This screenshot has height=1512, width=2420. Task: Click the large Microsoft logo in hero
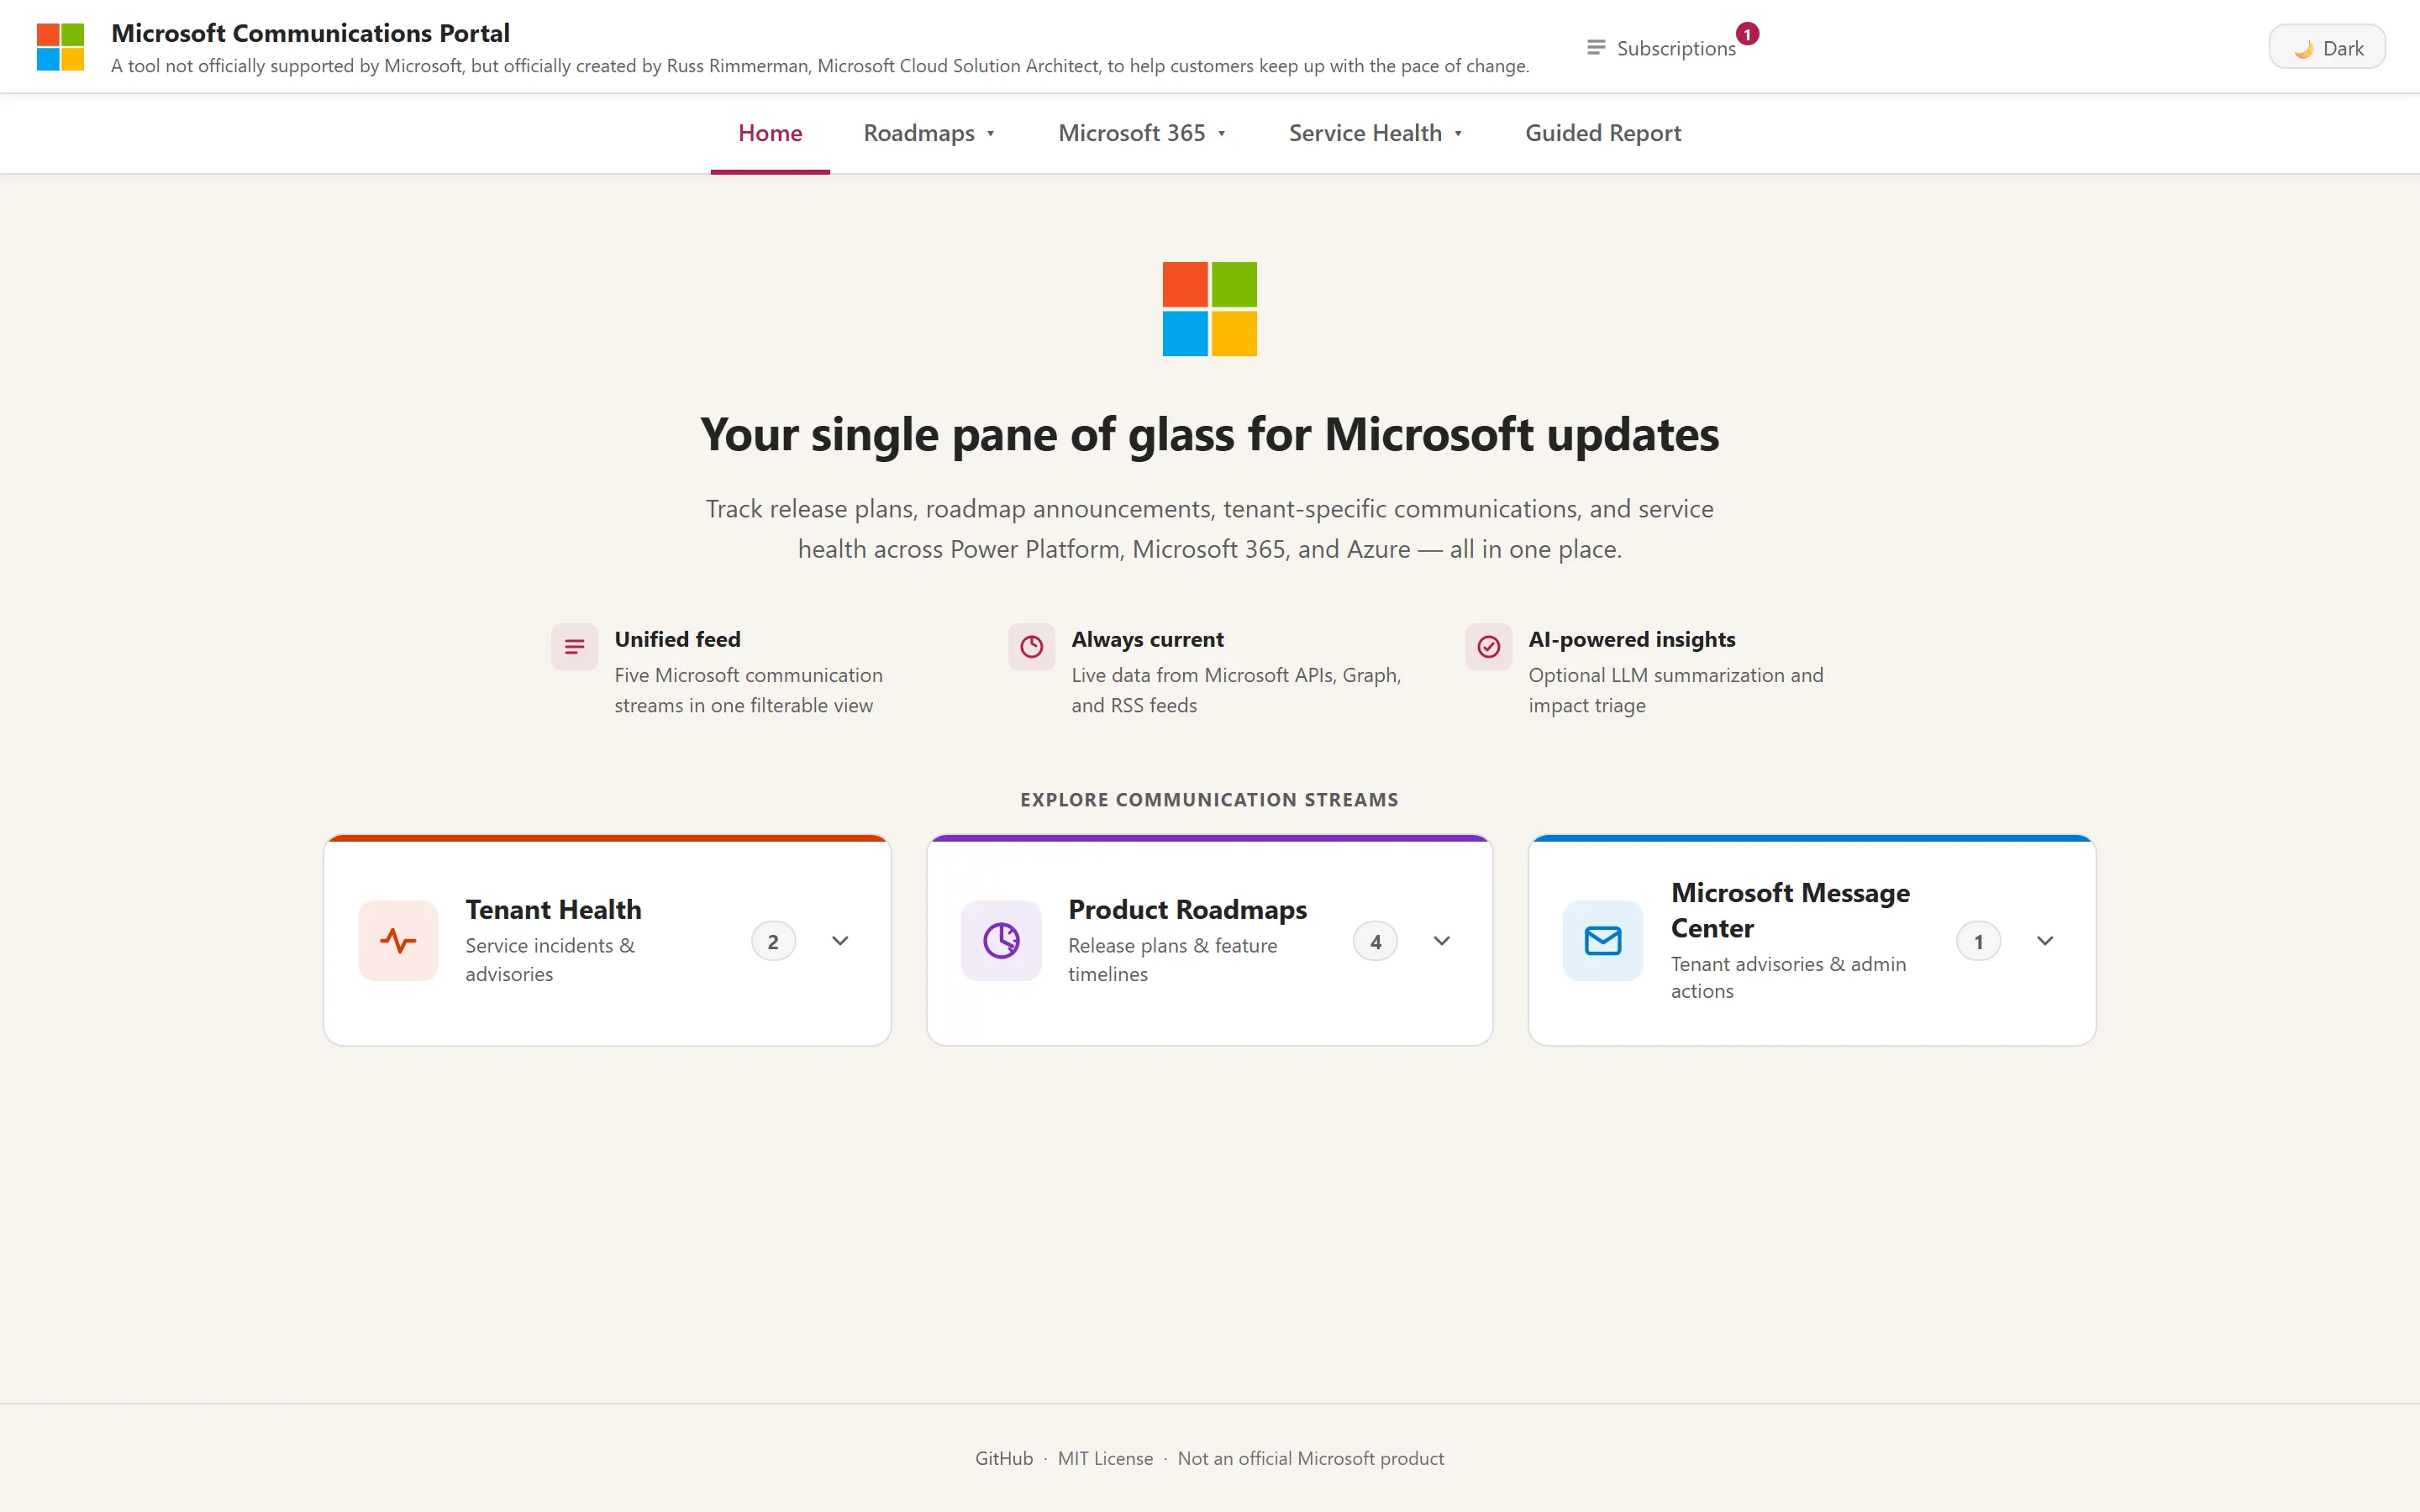(1209, 309)
